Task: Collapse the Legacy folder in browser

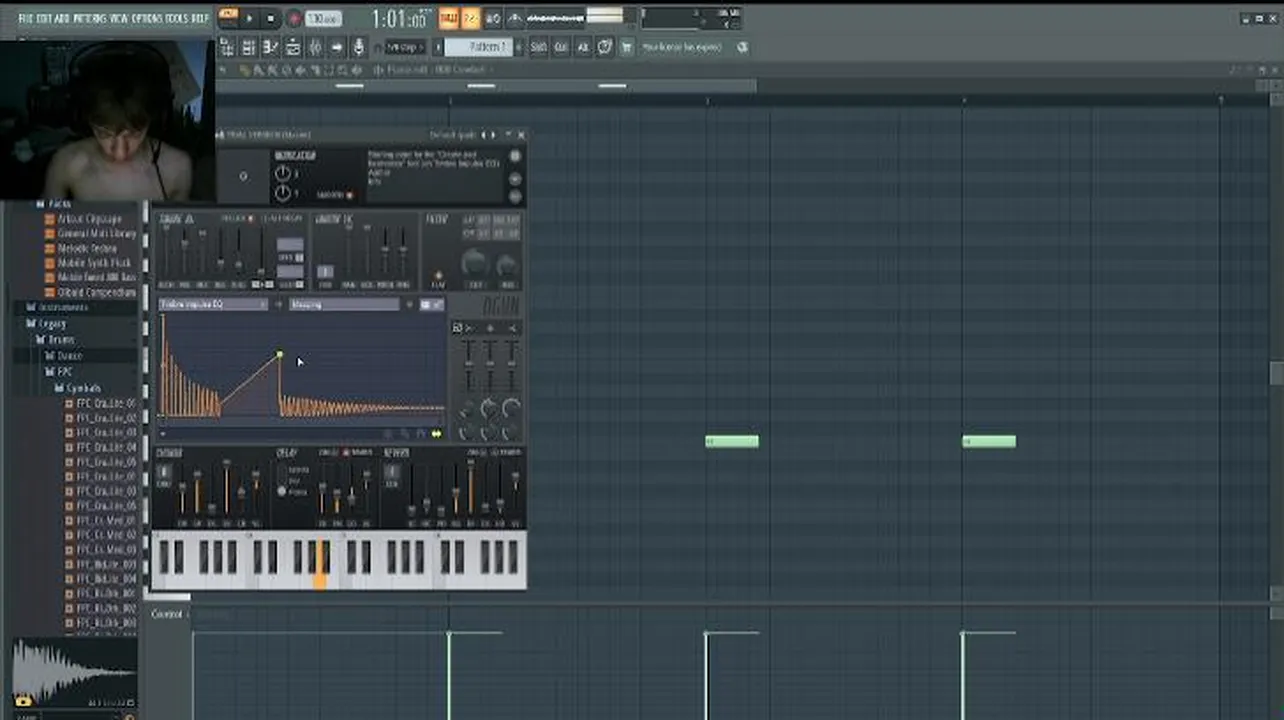Action: [52, 323]
